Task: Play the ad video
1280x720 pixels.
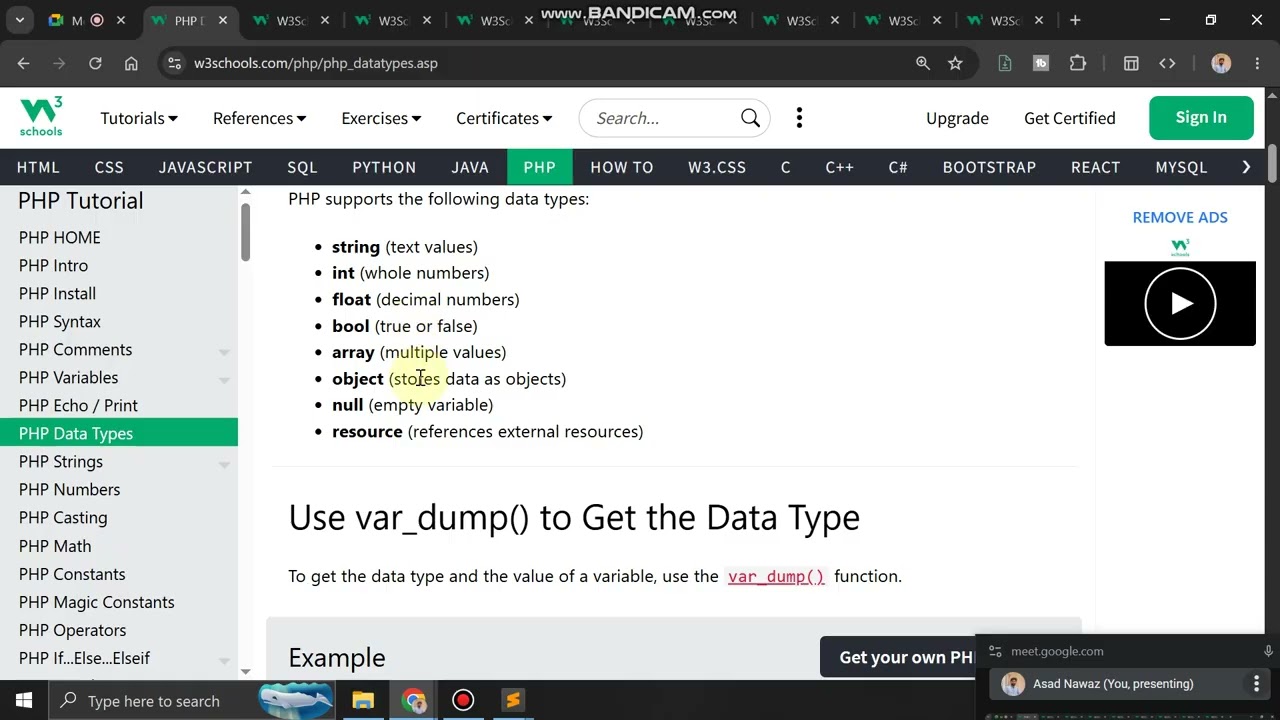Action: tap(1180, 303)
